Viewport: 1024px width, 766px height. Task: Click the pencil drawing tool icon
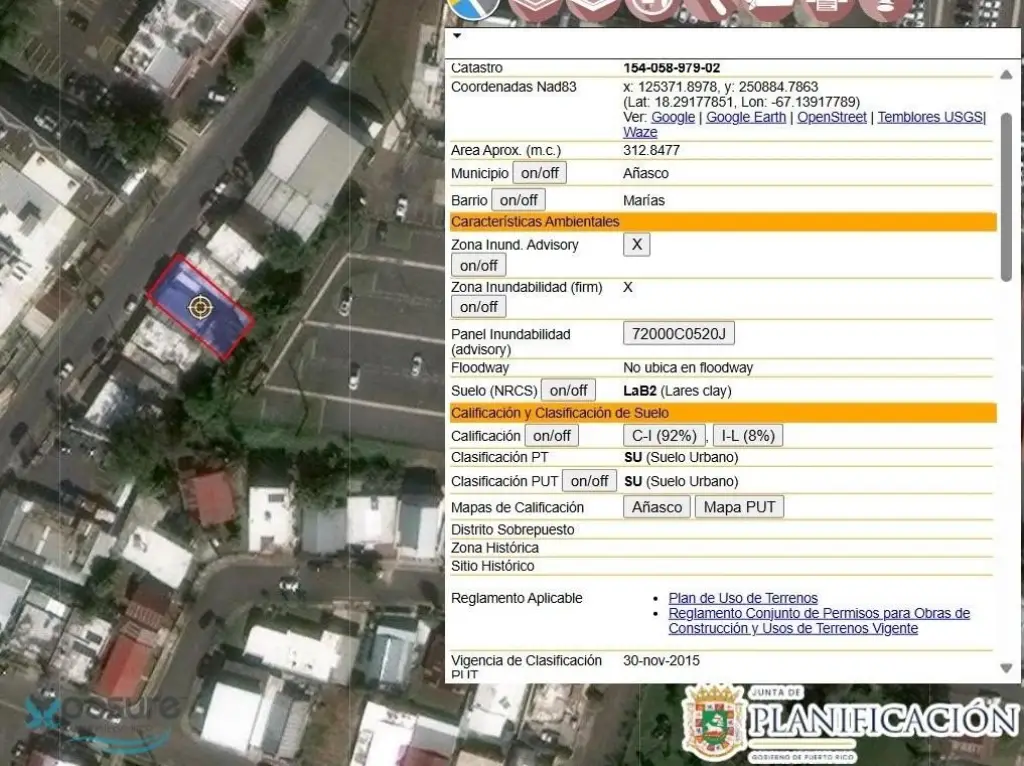click(711, 8)
